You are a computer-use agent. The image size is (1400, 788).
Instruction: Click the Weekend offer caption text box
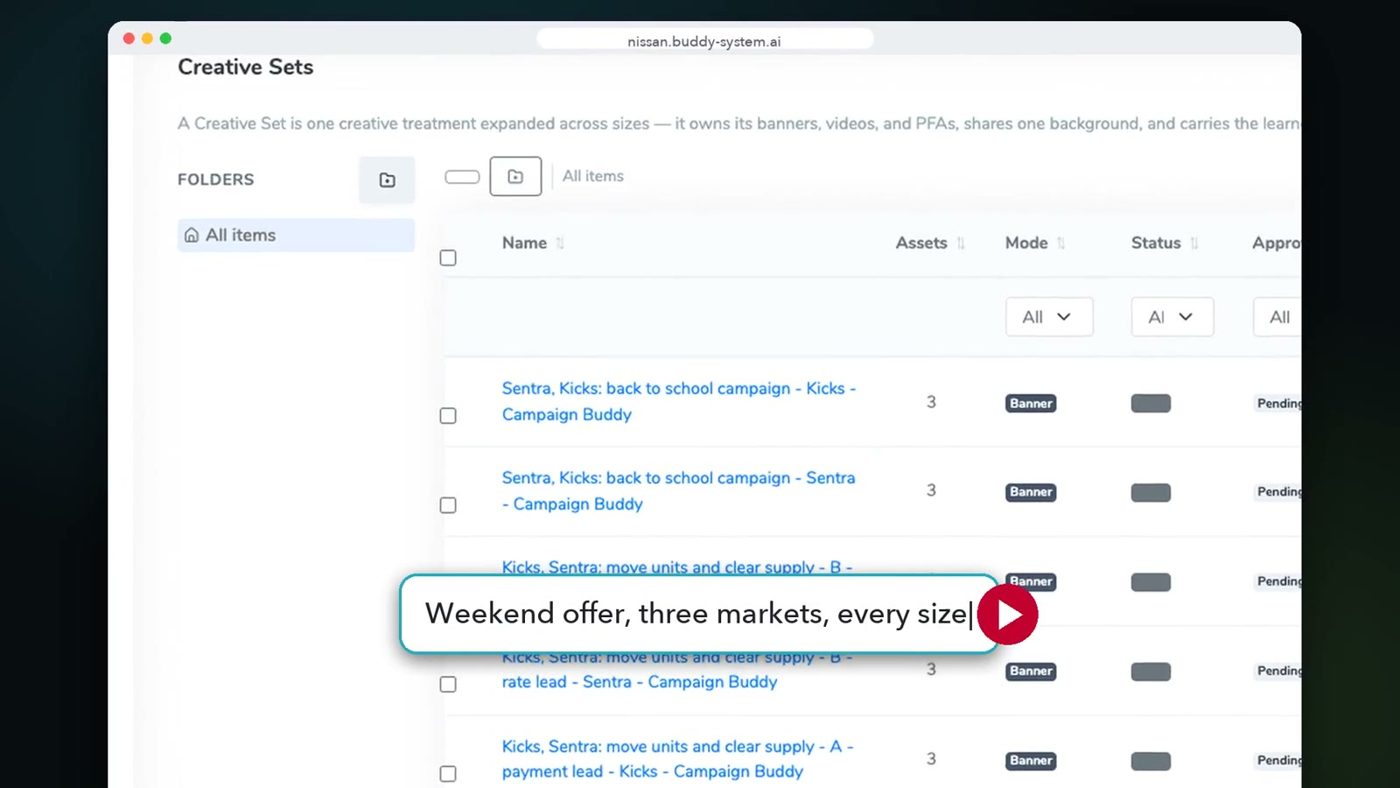pyautogui.click(x=699, y=614)
